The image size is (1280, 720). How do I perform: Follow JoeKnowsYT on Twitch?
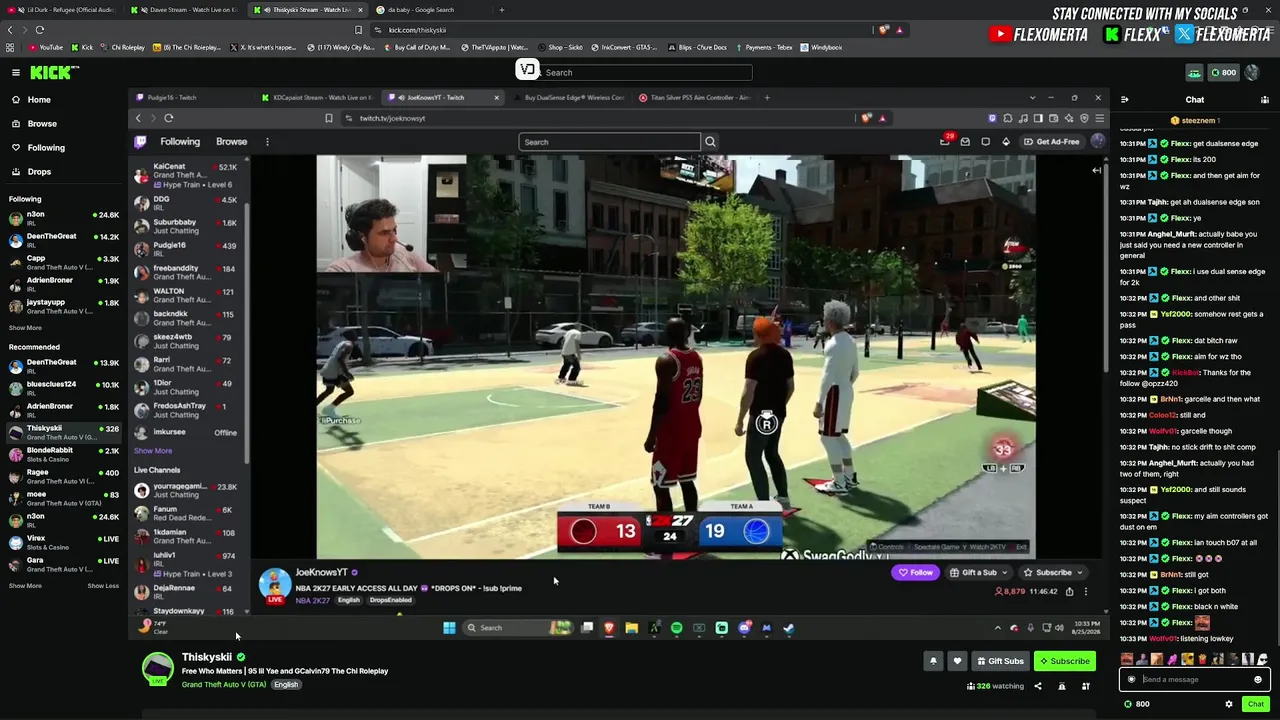(x=916, y=573)
